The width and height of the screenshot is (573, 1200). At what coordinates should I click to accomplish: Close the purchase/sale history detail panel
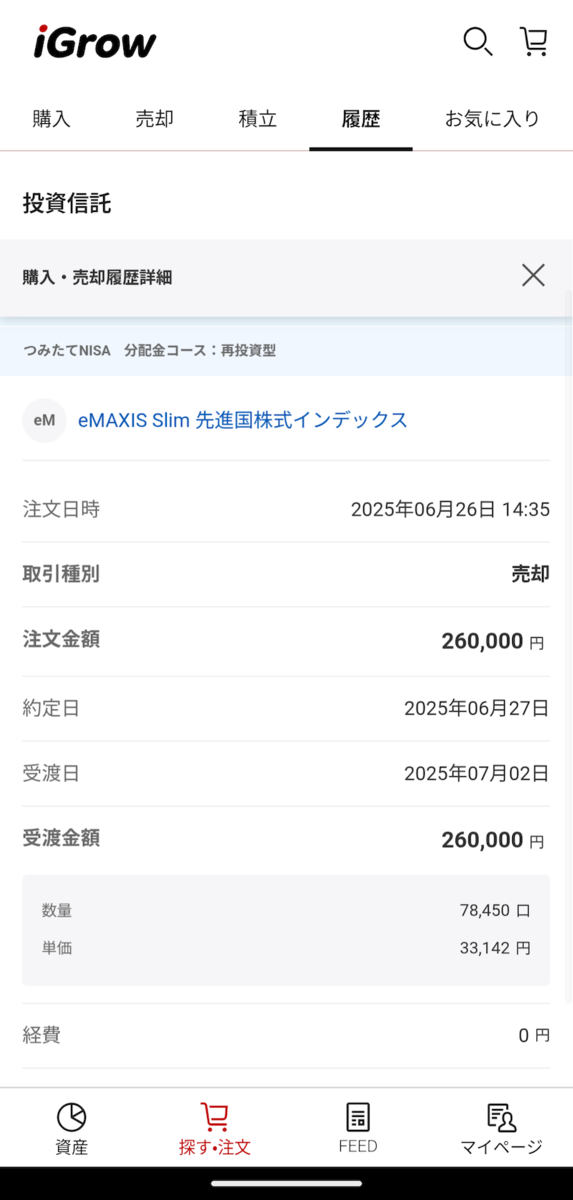(533, 276)
